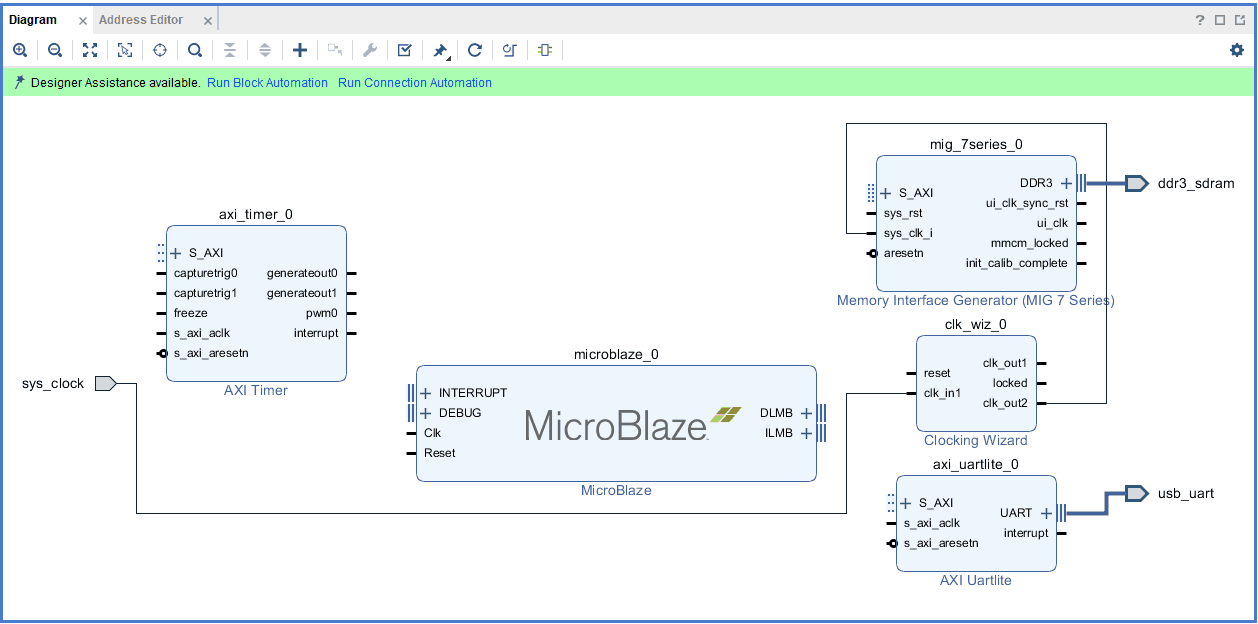Select the MicroBlaze block in the diagram
Viewport: 1258px width, 624px height.
tap(616, 425)
